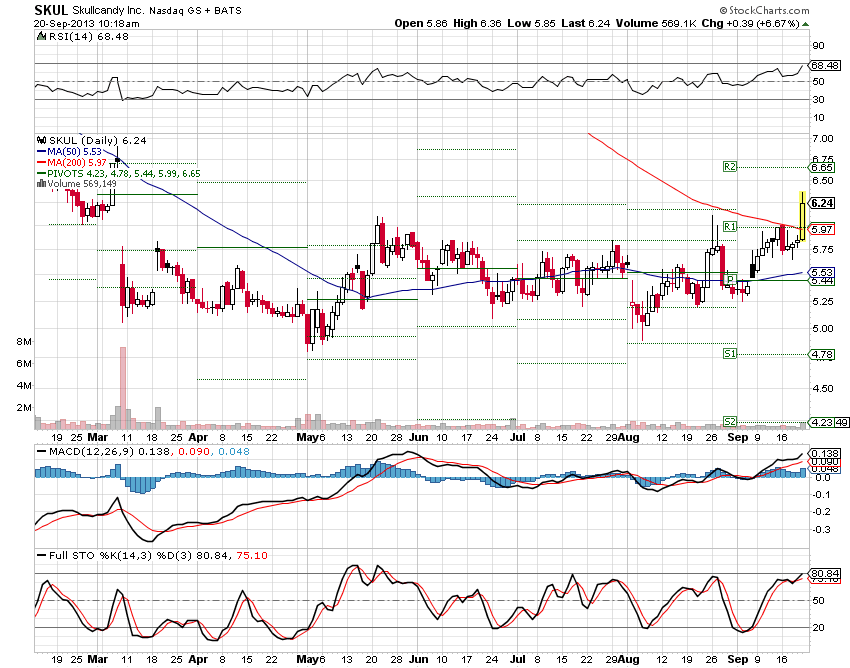Screen dimensions: 850x668
Task: Click the SKUL ticker symbol in the header
Action: tap(51, 10)
